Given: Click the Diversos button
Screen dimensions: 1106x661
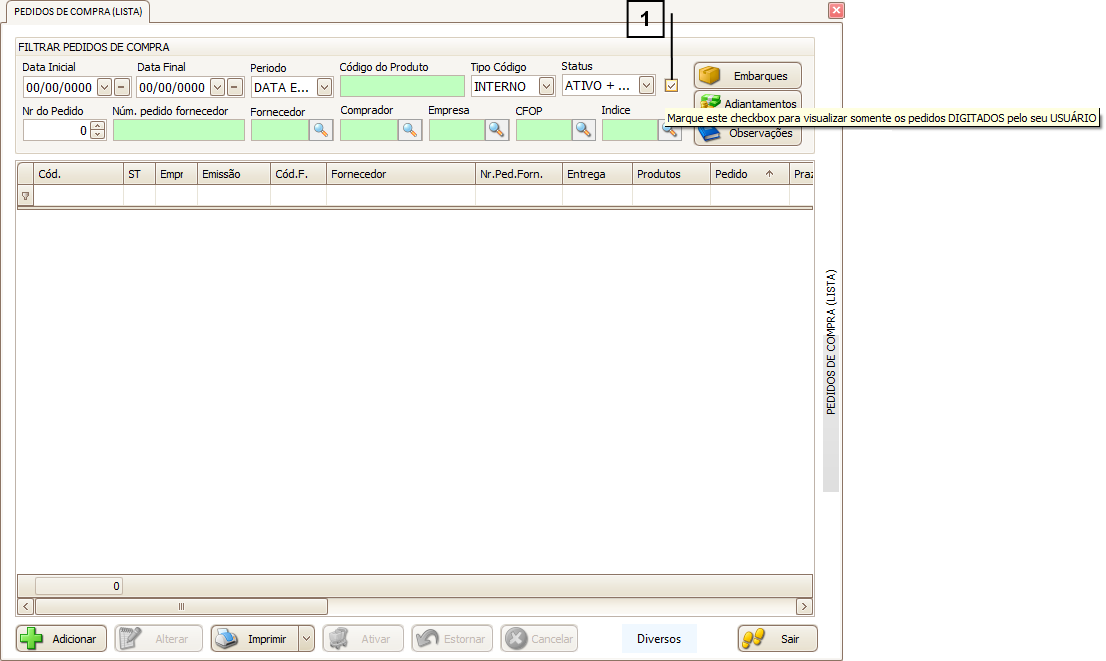Looking at the screenshot, I should pos(659,639).
